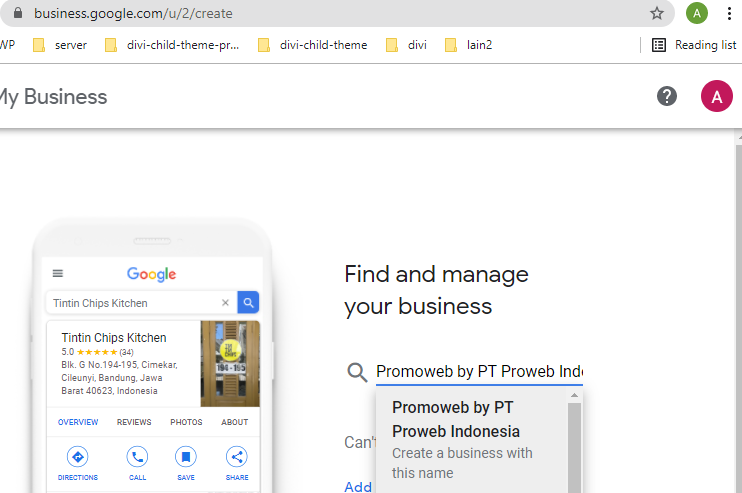
Task: Click the help question mark icon
Action: pos(667,97)
